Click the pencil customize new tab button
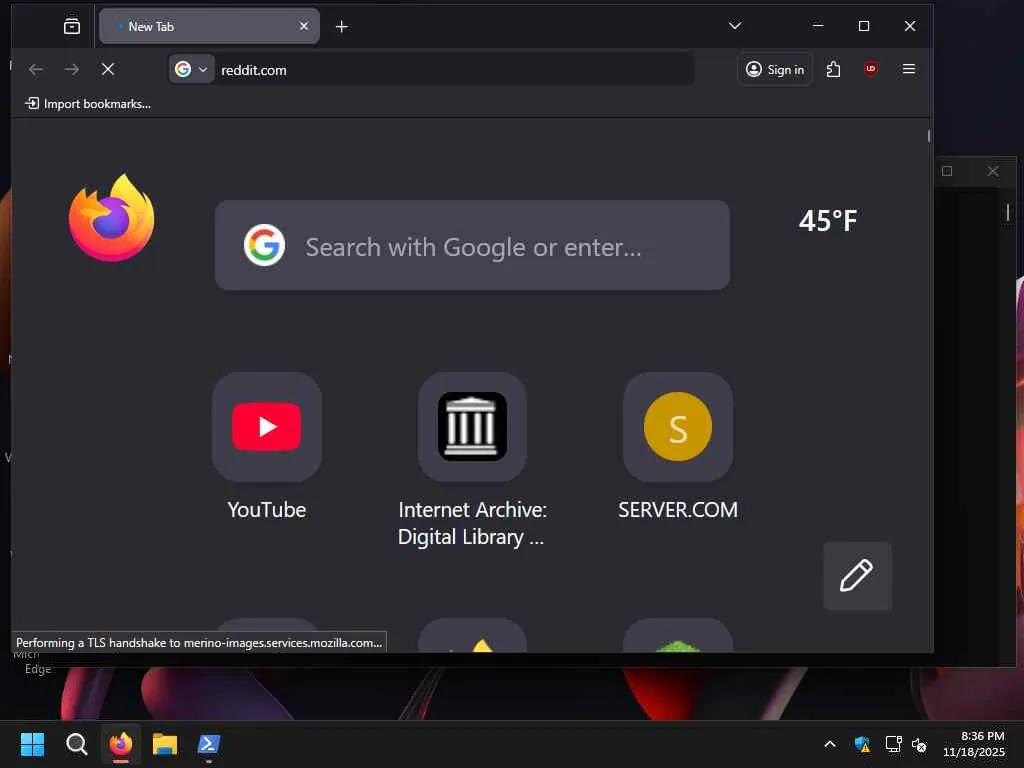This screenshot has width=1024, height=768. click(857, 576)
